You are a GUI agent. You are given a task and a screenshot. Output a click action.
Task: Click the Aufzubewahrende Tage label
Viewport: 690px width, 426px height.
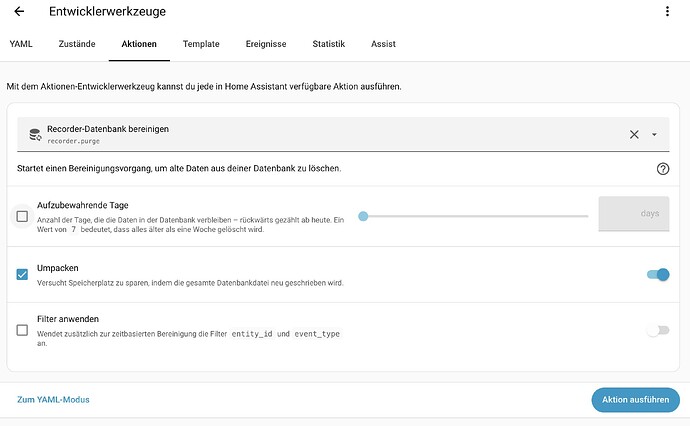click(83, 205)
